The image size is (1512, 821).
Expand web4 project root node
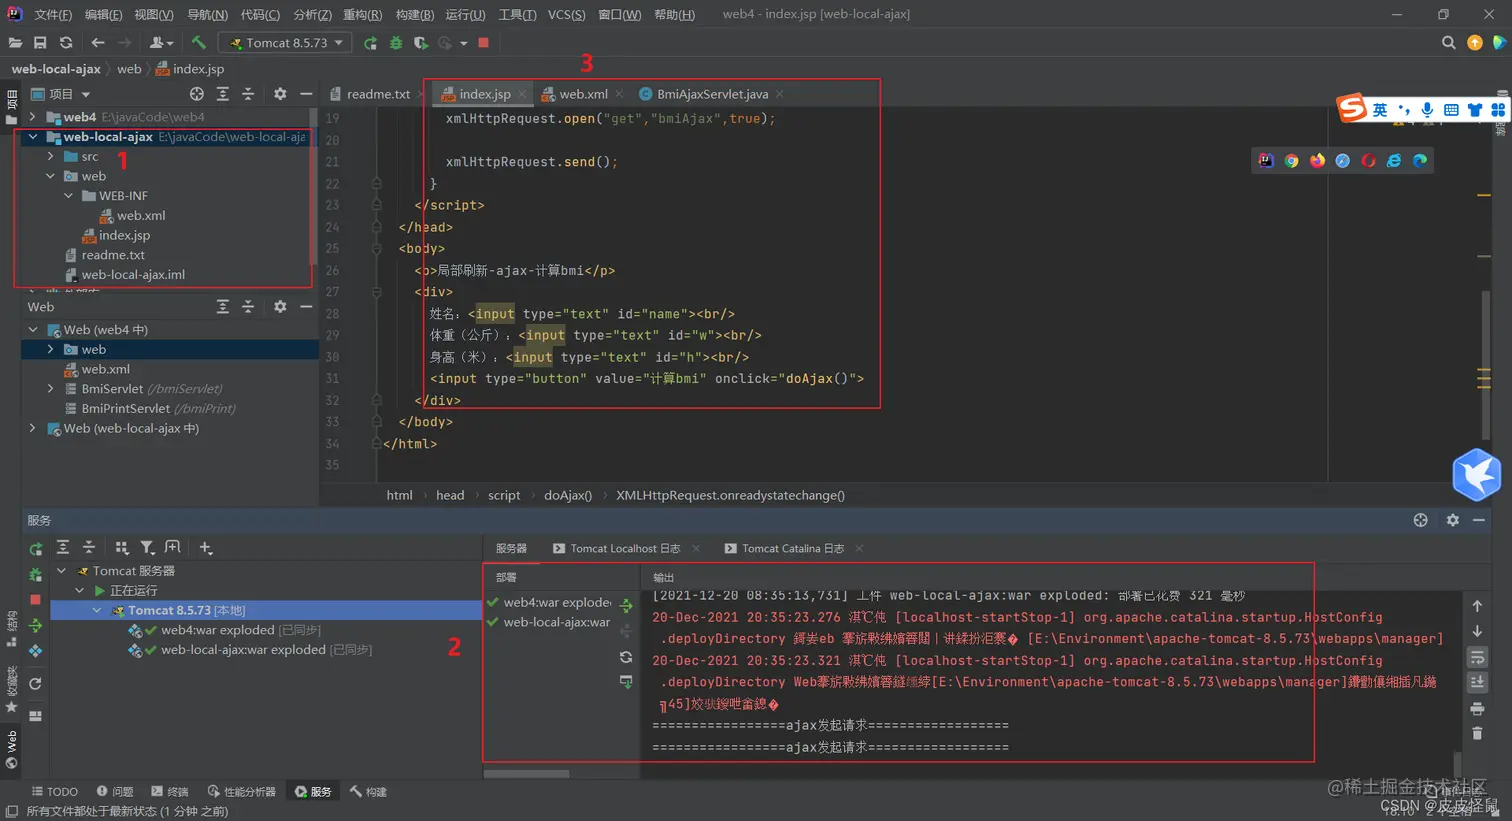pyautogui.click(x=33, y=117)
